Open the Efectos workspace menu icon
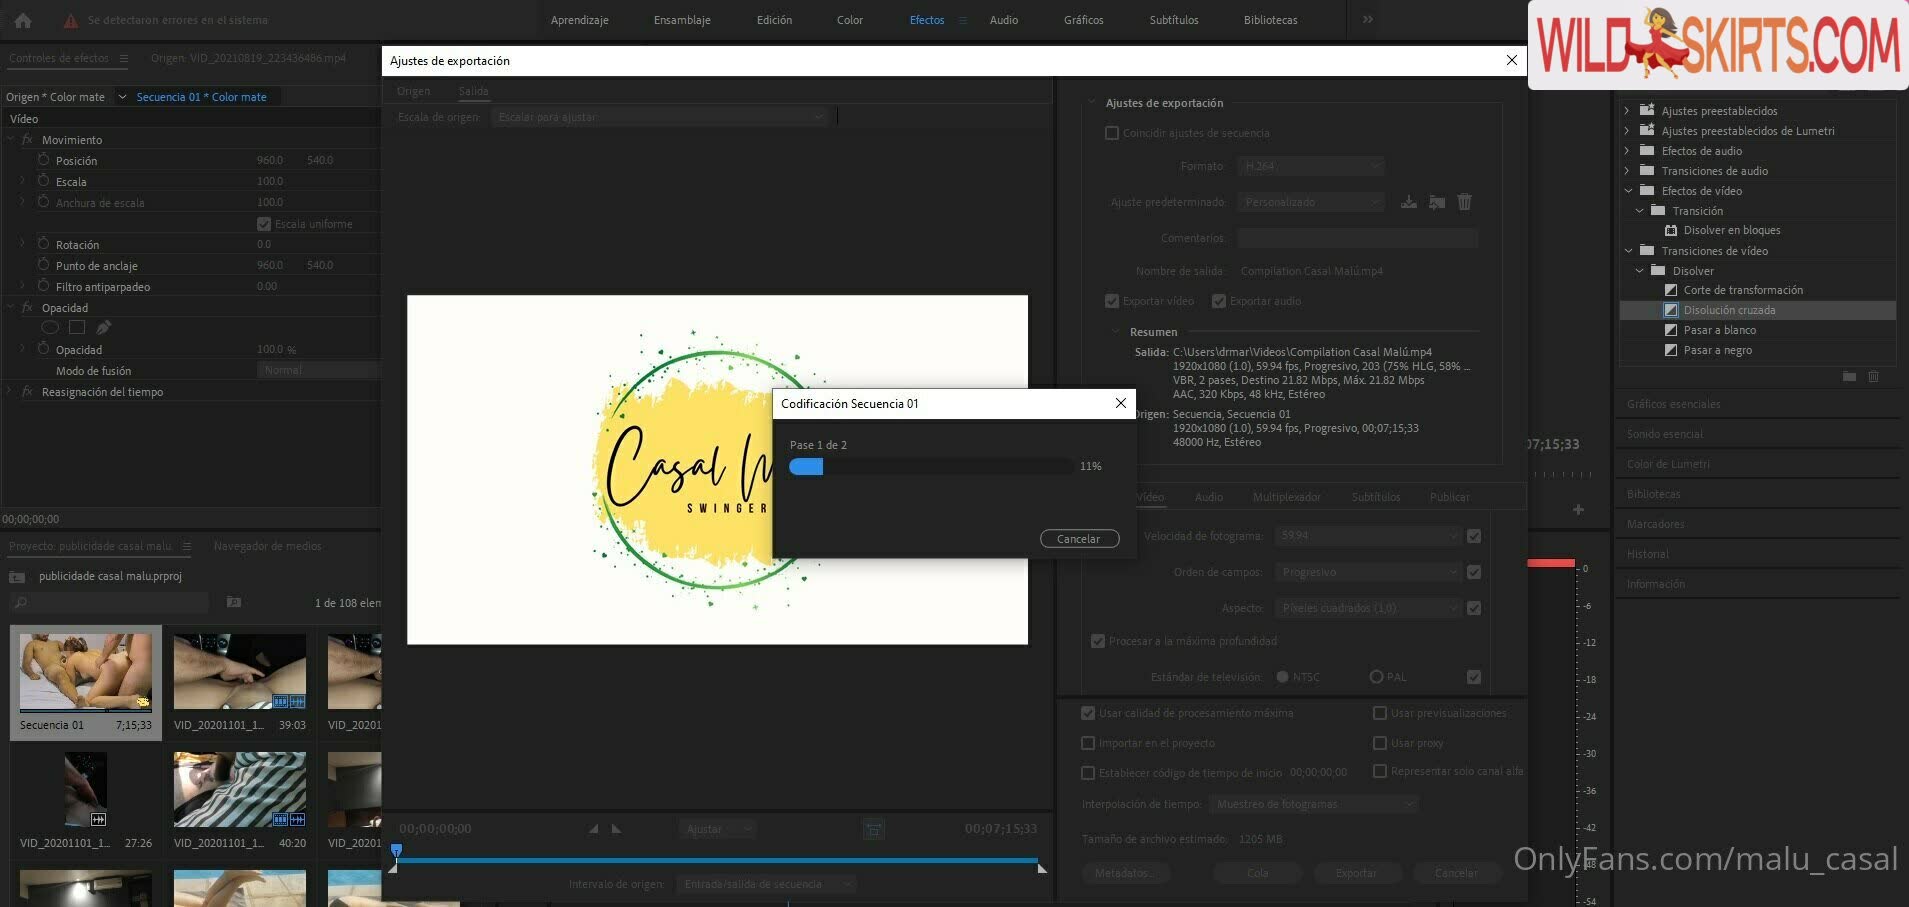1909x907 pixels. point(963,20)
